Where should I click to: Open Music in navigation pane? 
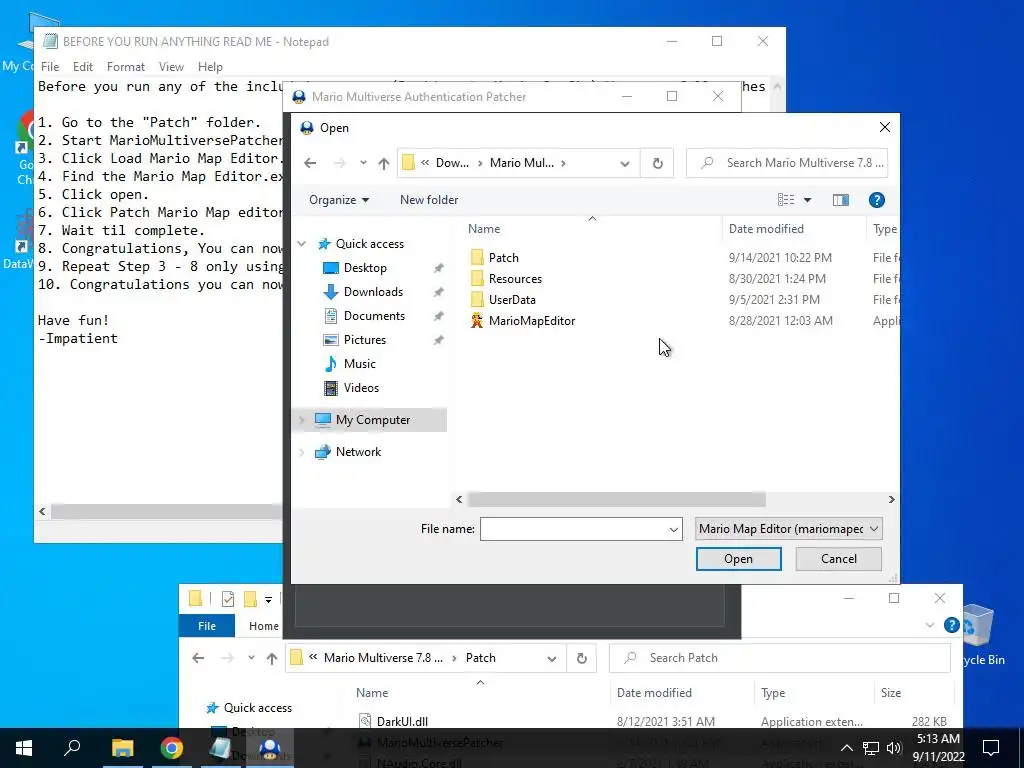(x=359, y=364)
